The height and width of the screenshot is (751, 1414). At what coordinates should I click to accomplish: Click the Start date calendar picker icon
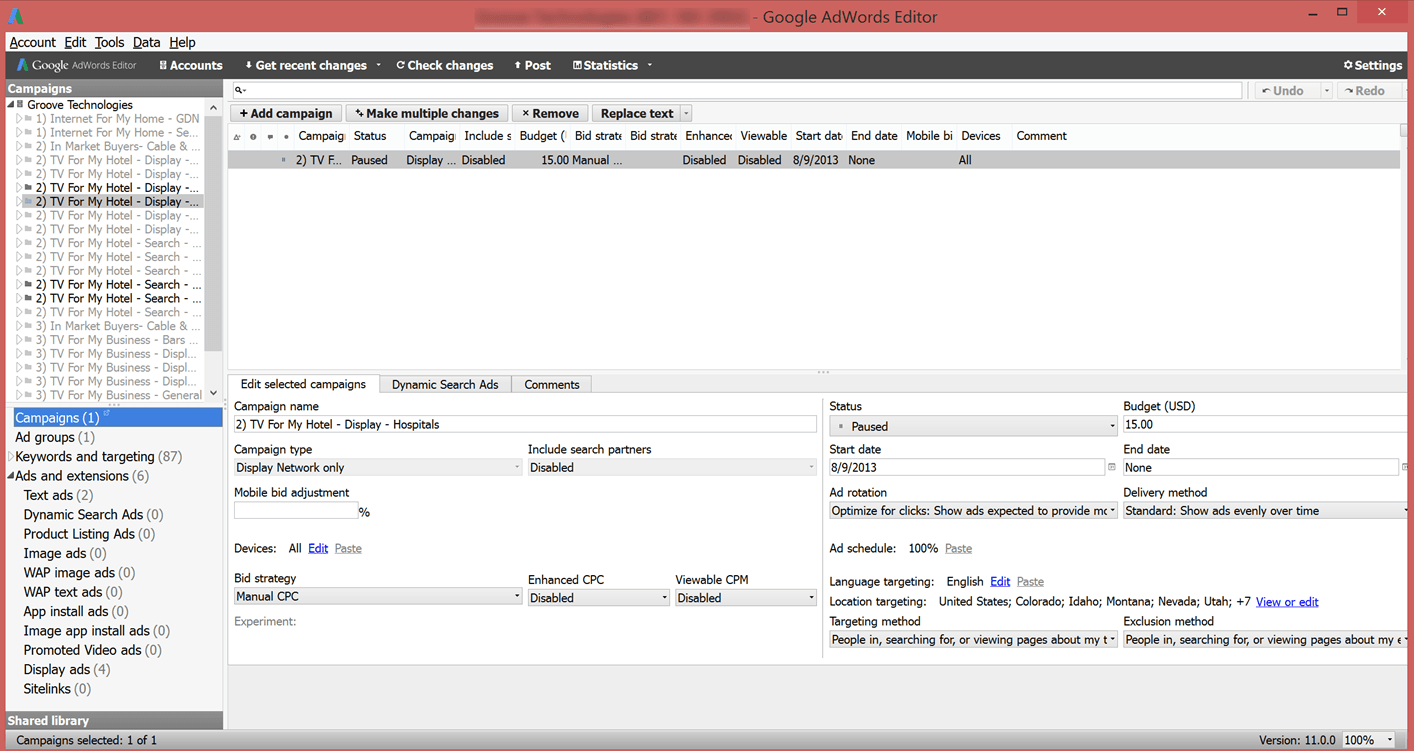tap(1112, 467)
